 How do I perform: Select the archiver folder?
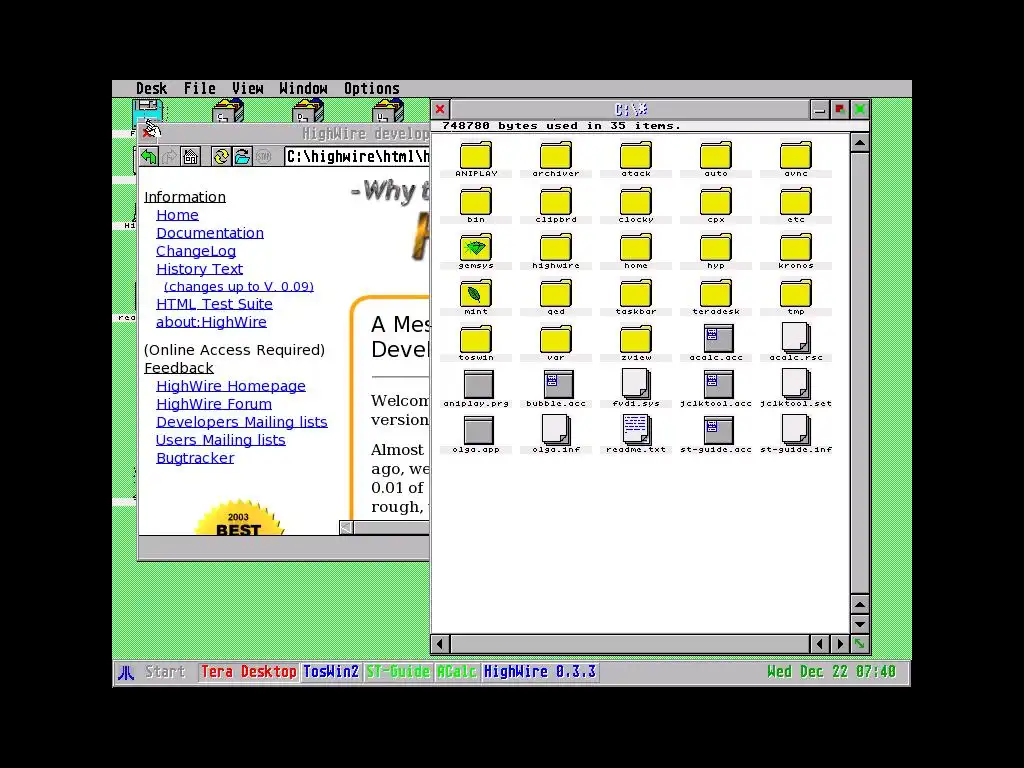[x=556, y=159]
